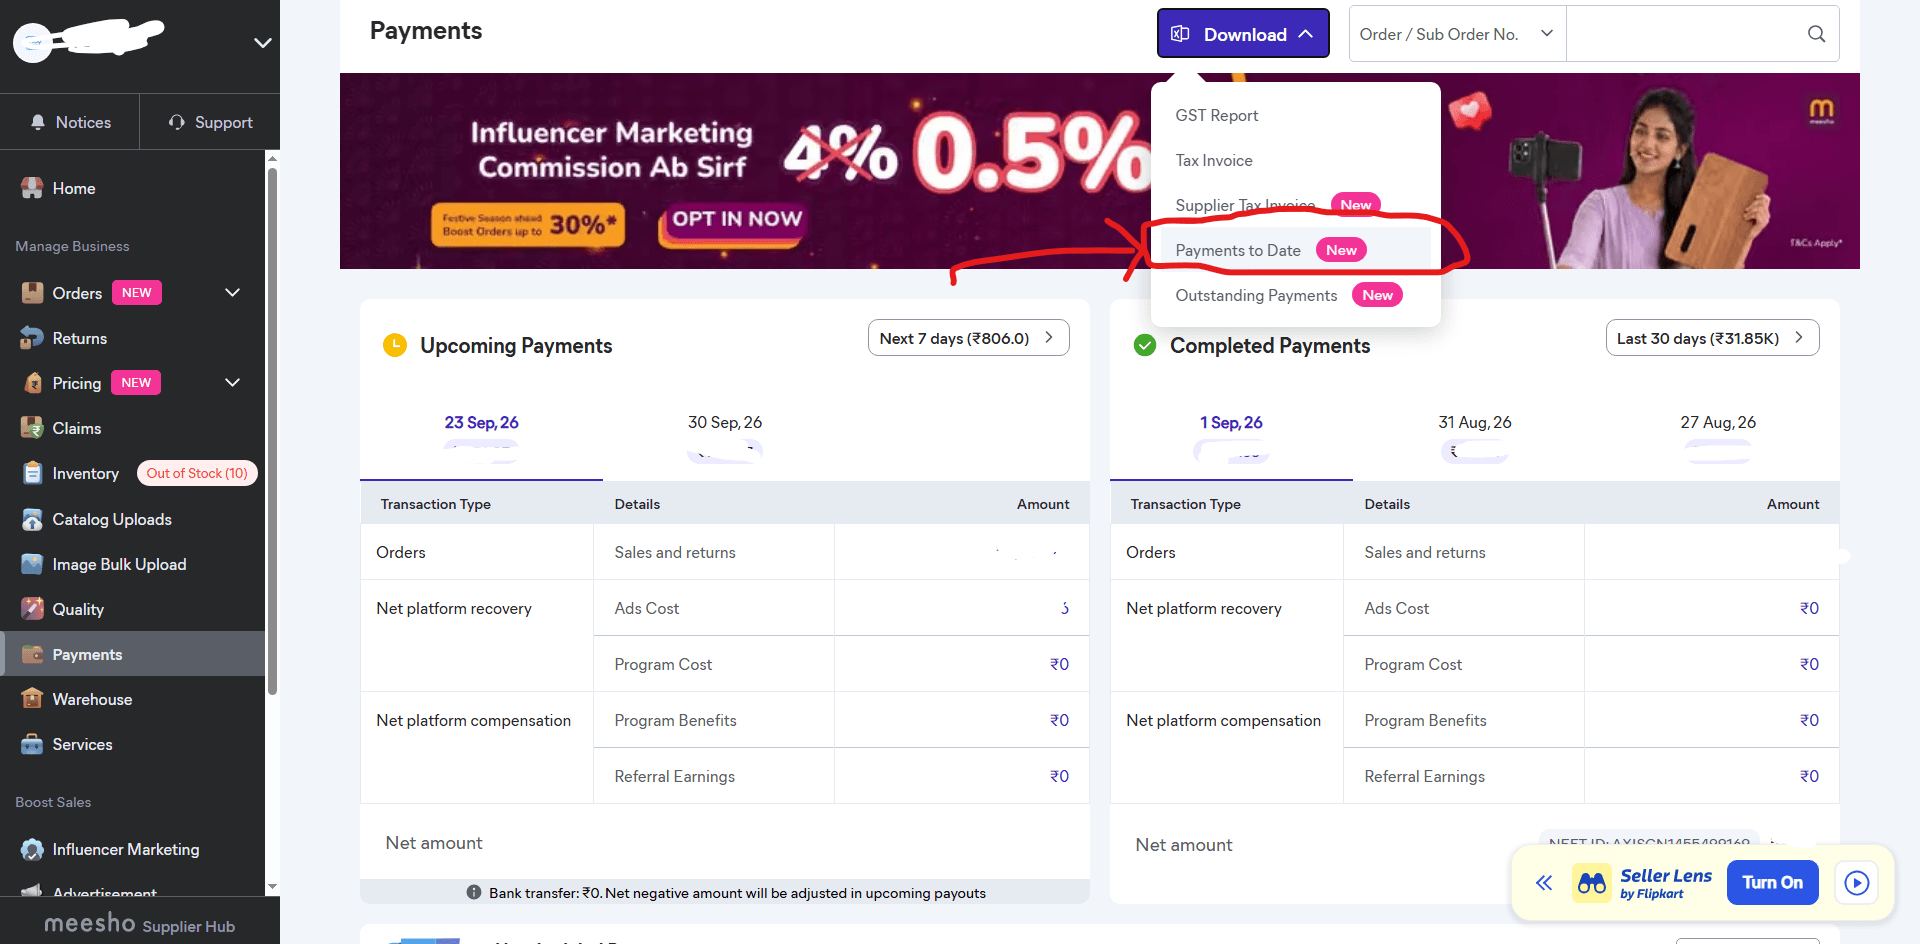
Task: Turn On Seller Lens
Action: click(x=1772, y=883)
